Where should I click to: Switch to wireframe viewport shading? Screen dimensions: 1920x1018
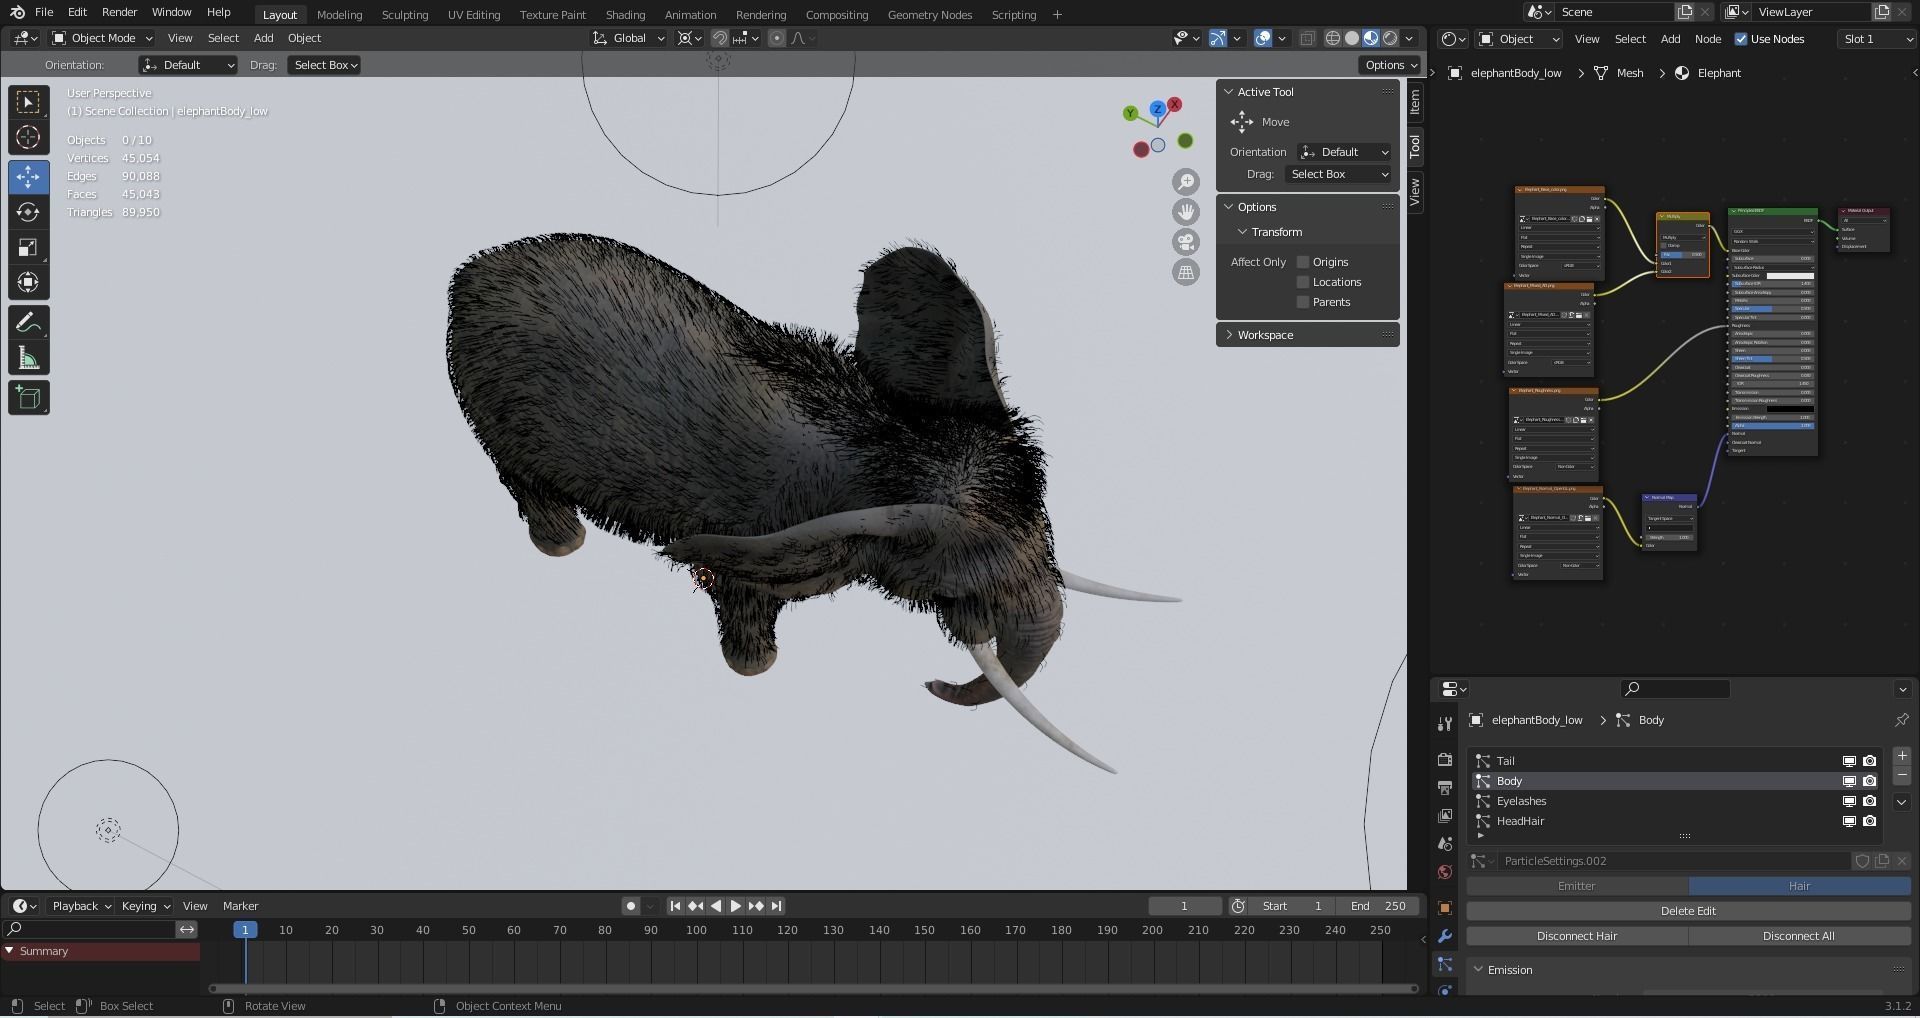click(x=1333, y=38)
